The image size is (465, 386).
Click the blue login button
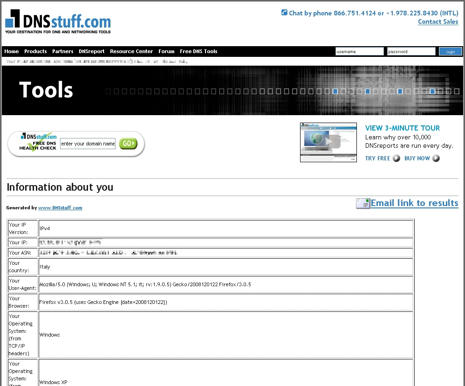[450, 51]
